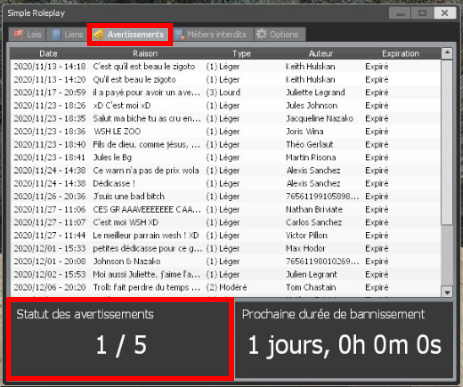The height and width of the screenshot is (387, 463).
Task: Click author Jacqueline Nazako
Action: click(319, 118)
